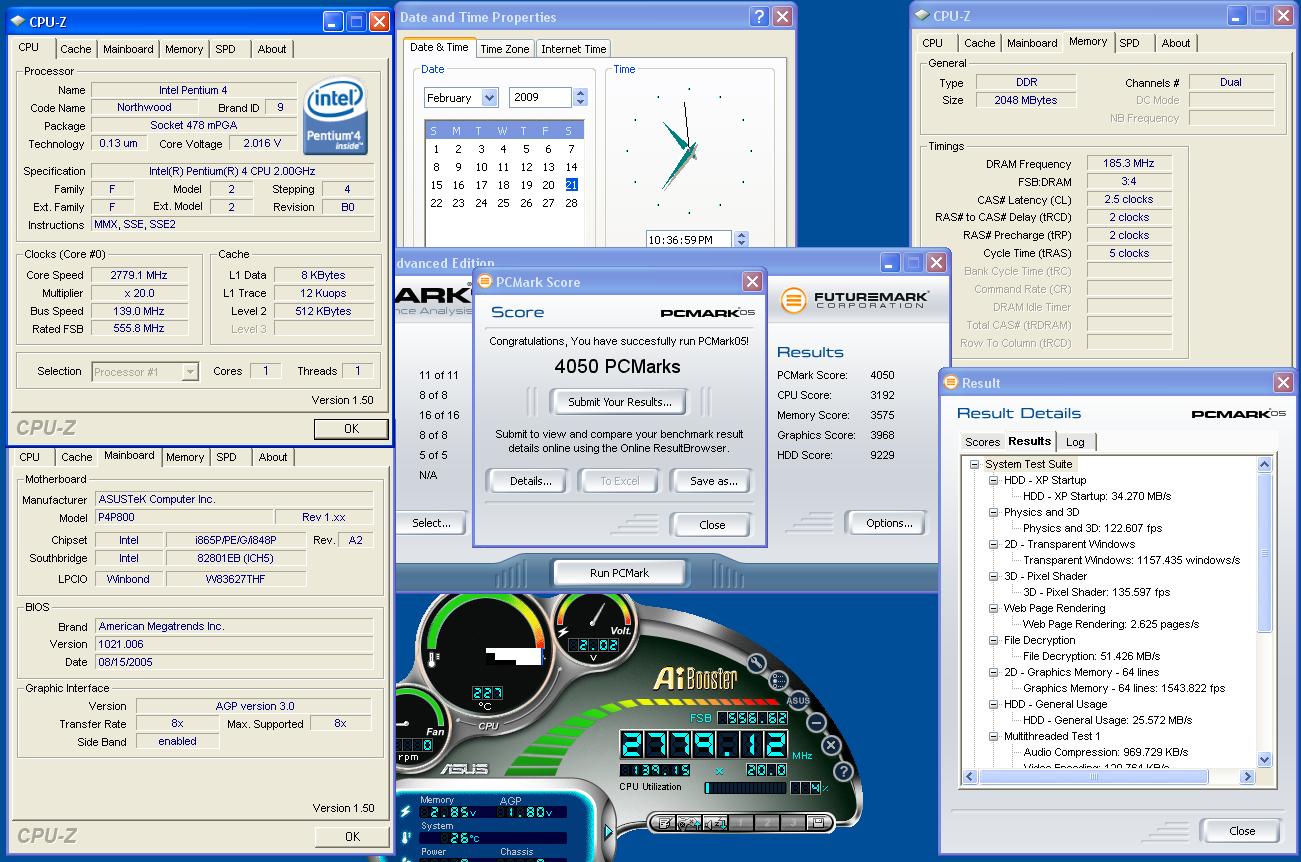
Task: Switch to Time Zone tab
Action: (505, 49)
